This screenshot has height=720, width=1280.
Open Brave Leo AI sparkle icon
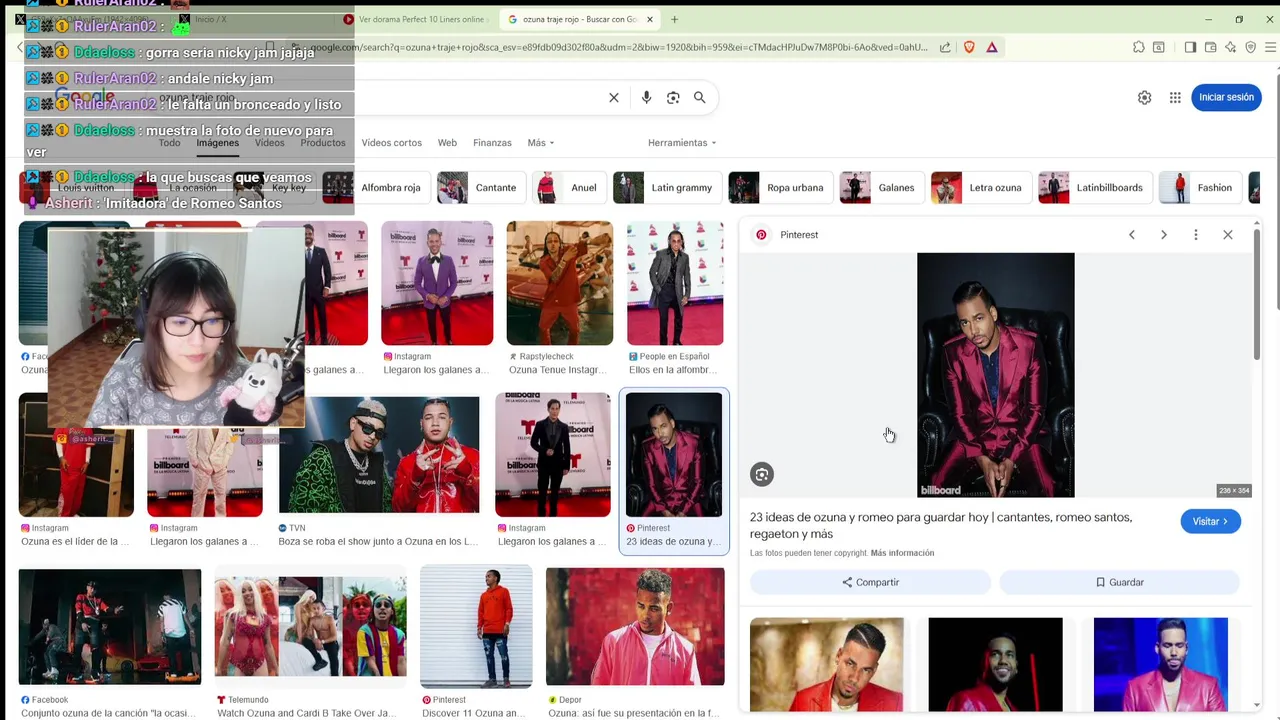point(1231,47)
